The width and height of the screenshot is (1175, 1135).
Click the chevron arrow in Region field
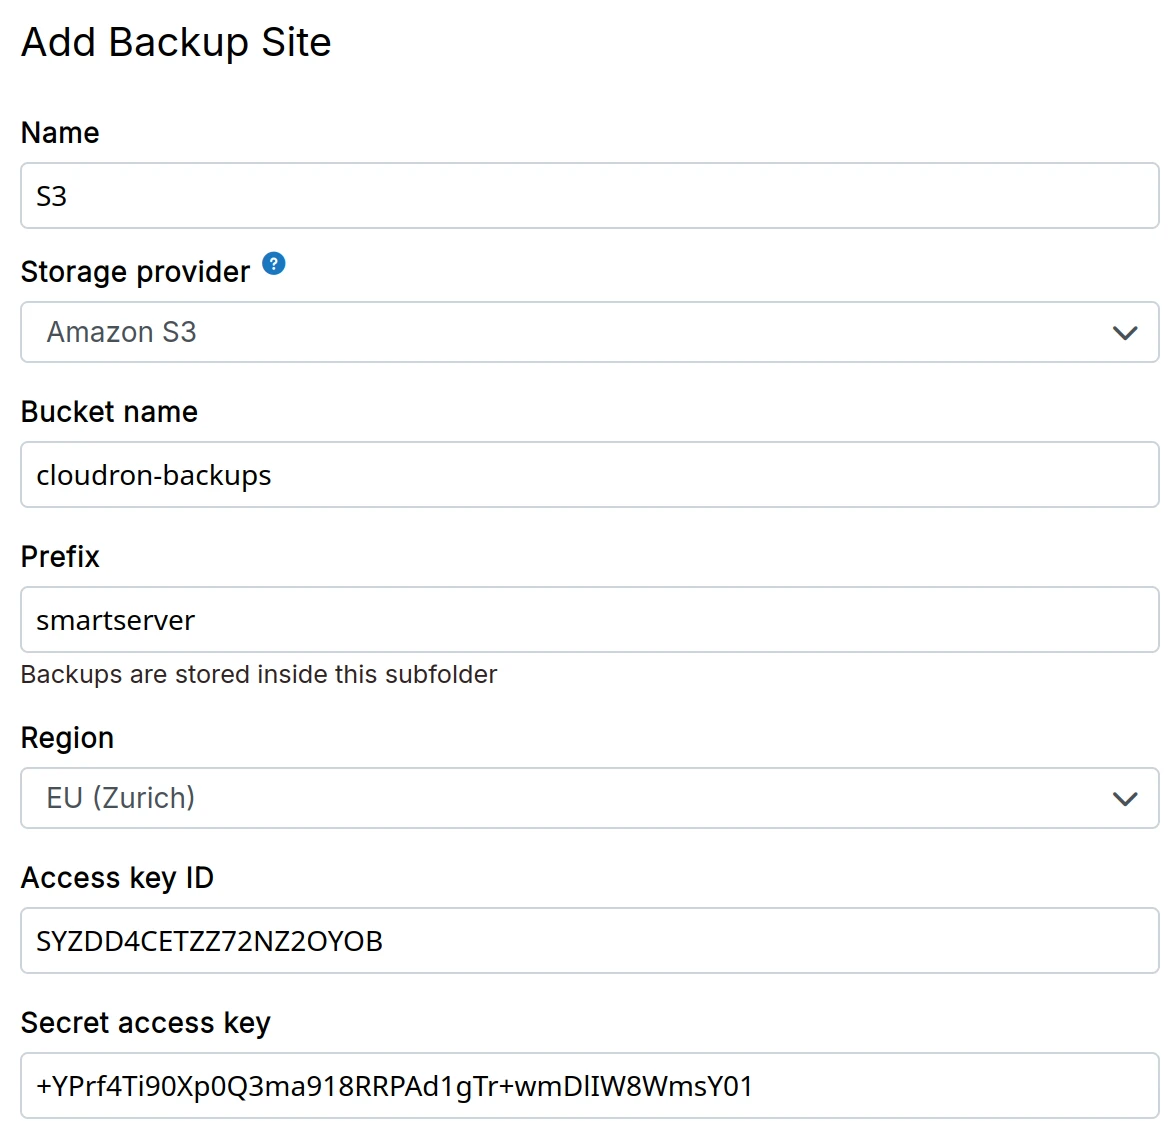[x=1125, y=799]
